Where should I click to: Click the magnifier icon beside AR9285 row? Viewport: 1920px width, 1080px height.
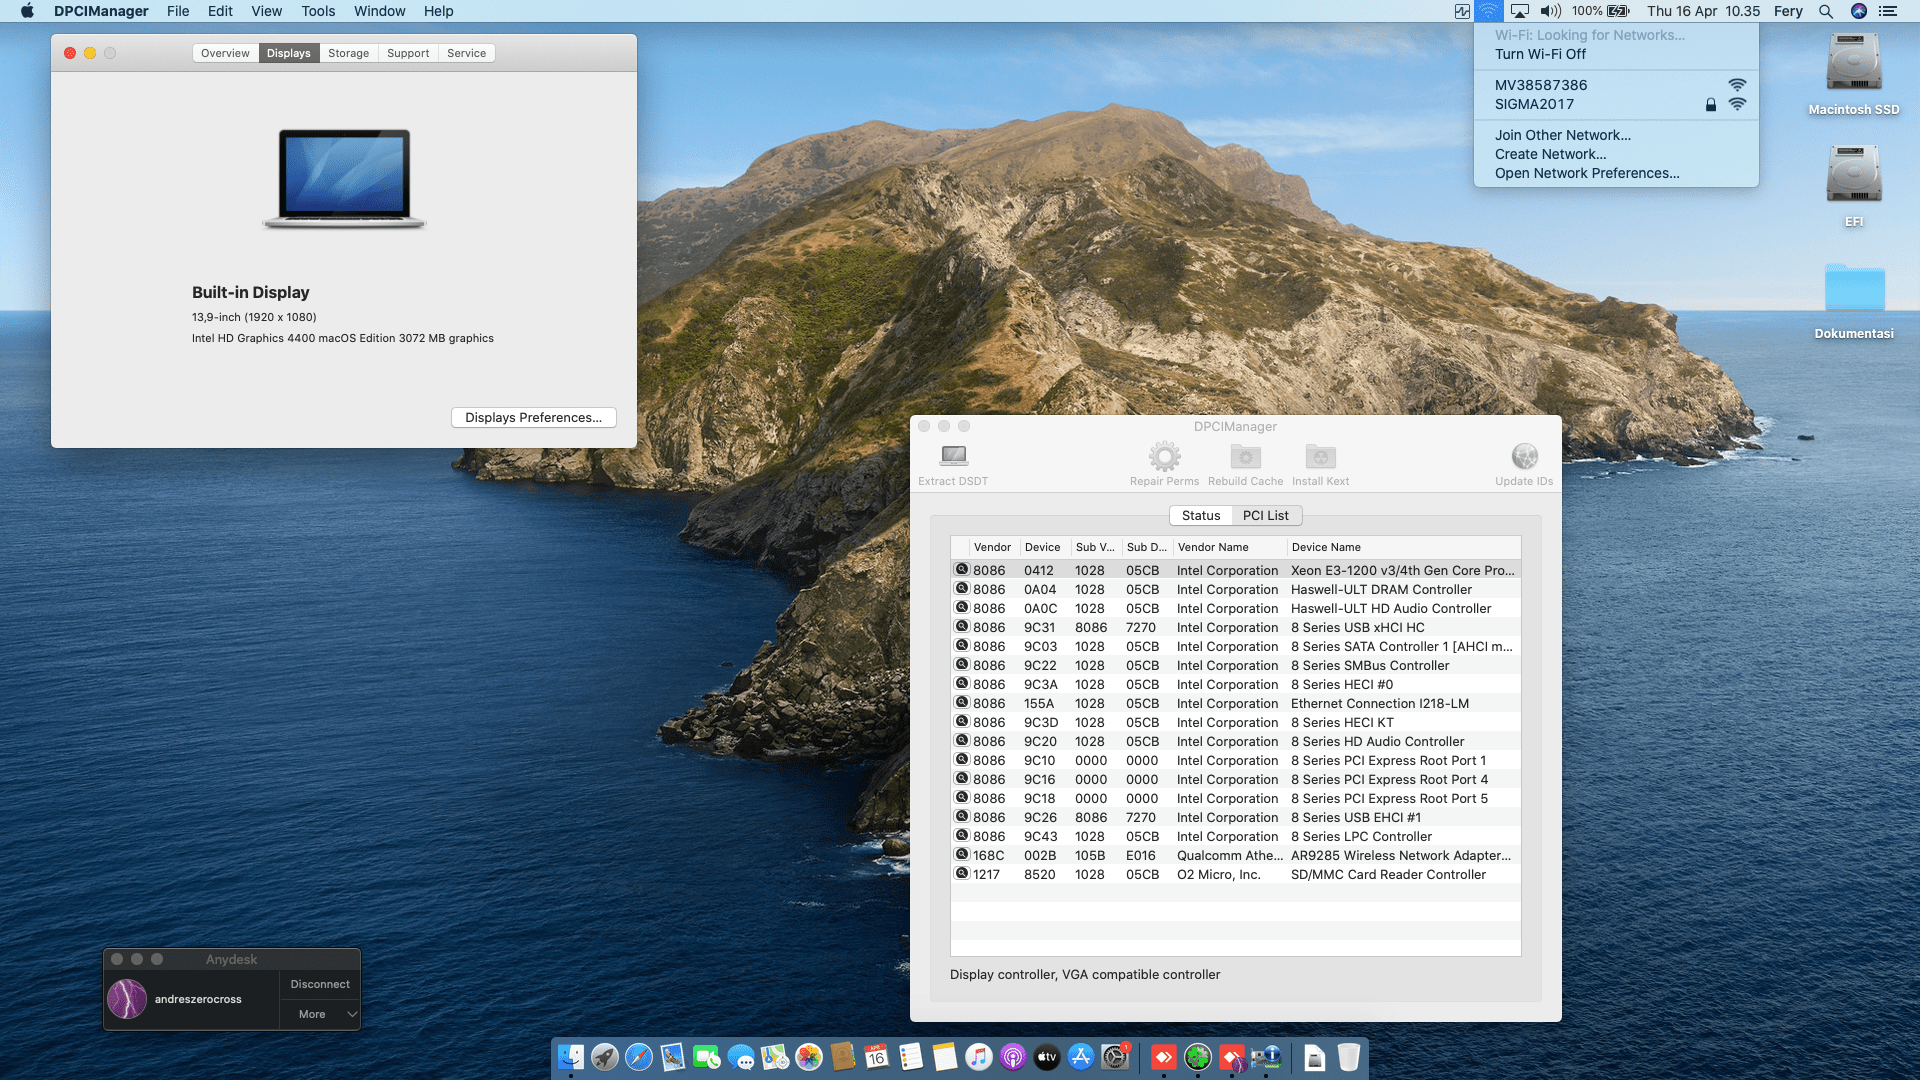tap(962, 855)
